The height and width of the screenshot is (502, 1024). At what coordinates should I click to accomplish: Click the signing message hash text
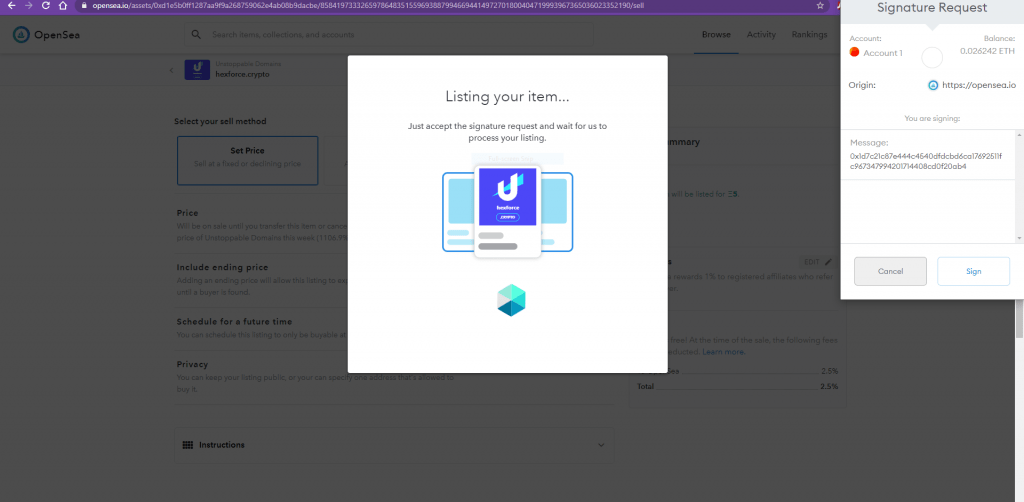click(927, 161)
